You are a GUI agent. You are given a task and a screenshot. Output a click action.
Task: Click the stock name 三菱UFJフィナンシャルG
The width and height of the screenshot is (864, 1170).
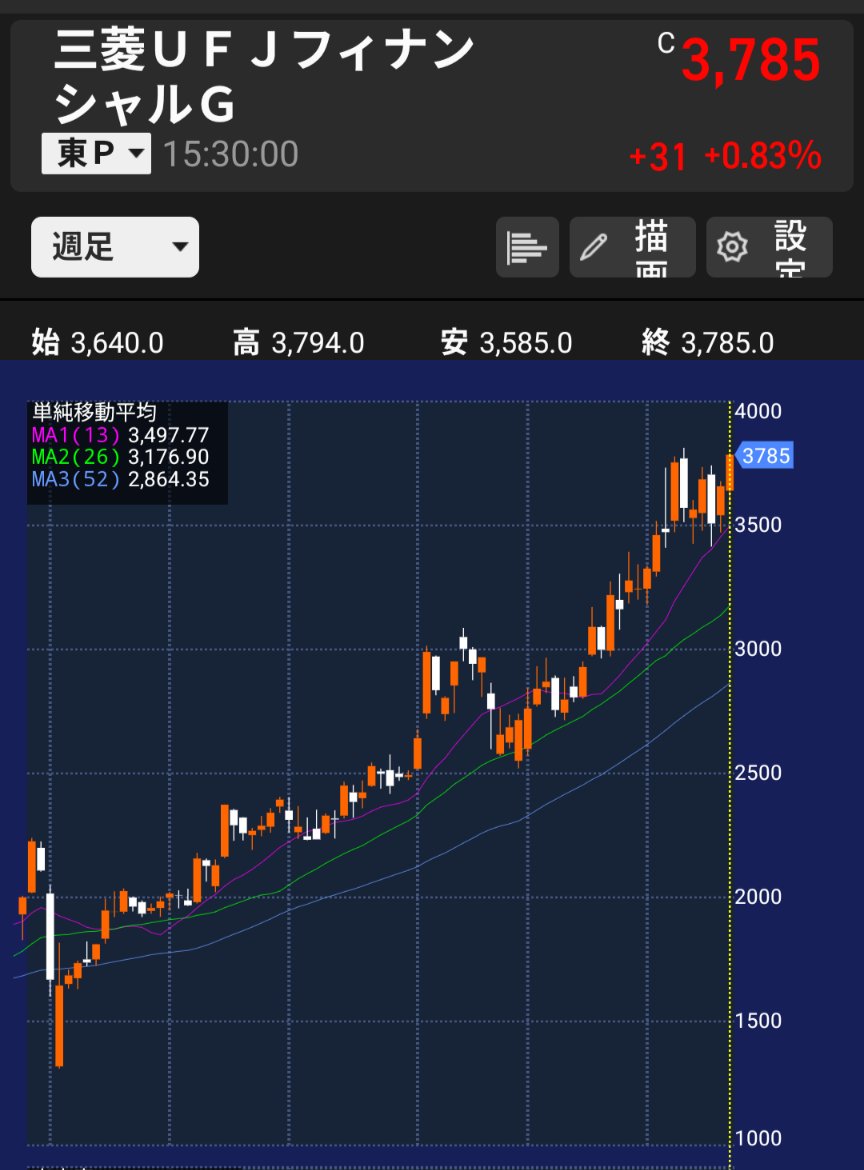pos(263,77)
